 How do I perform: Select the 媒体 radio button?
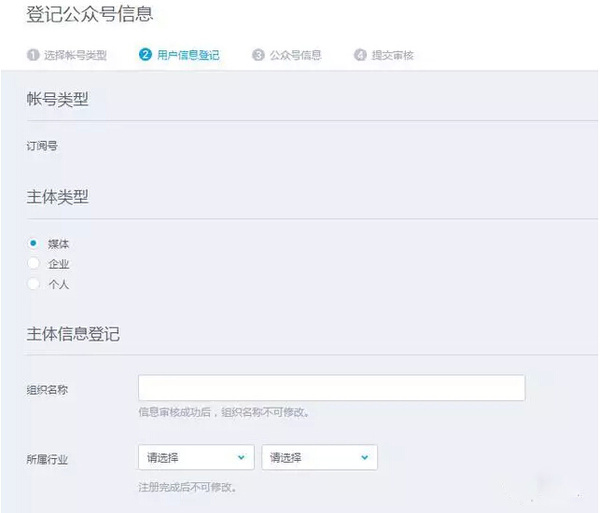(33, 243)
